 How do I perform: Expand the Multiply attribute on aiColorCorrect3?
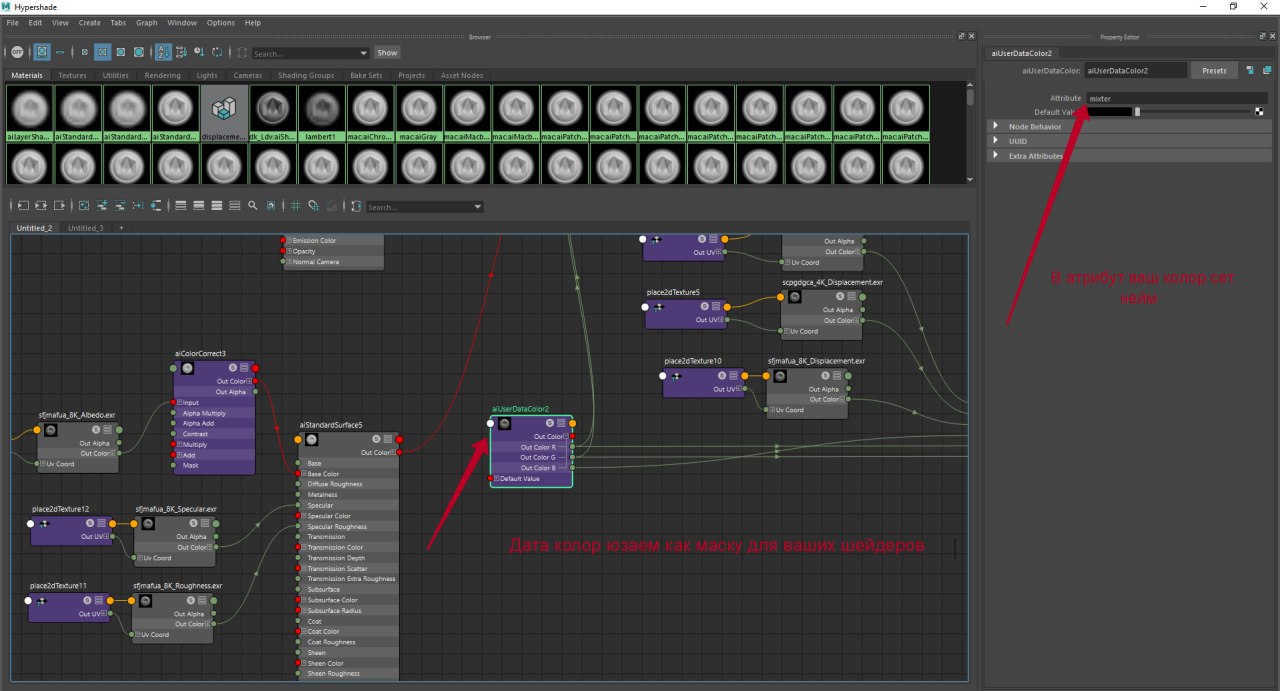tap(179, 444)
